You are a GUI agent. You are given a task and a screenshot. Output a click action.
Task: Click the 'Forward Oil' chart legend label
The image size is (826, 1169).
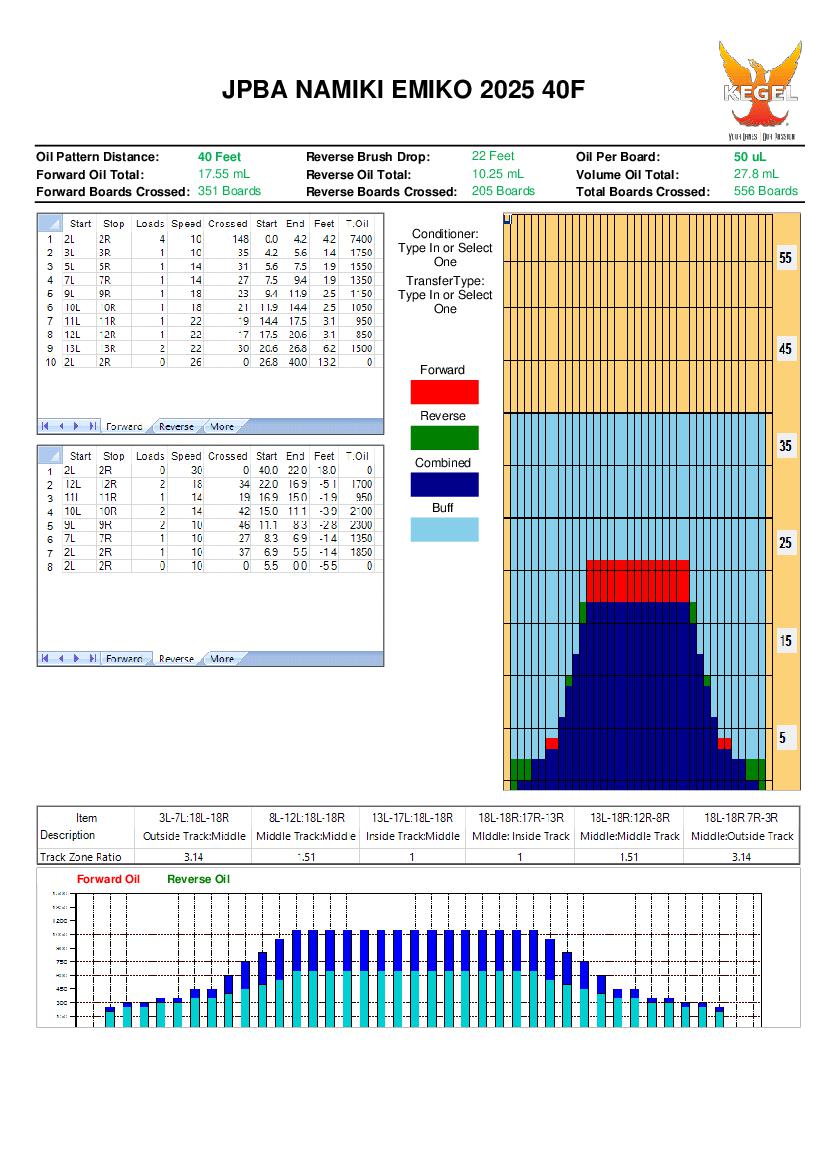pos(108,879)
